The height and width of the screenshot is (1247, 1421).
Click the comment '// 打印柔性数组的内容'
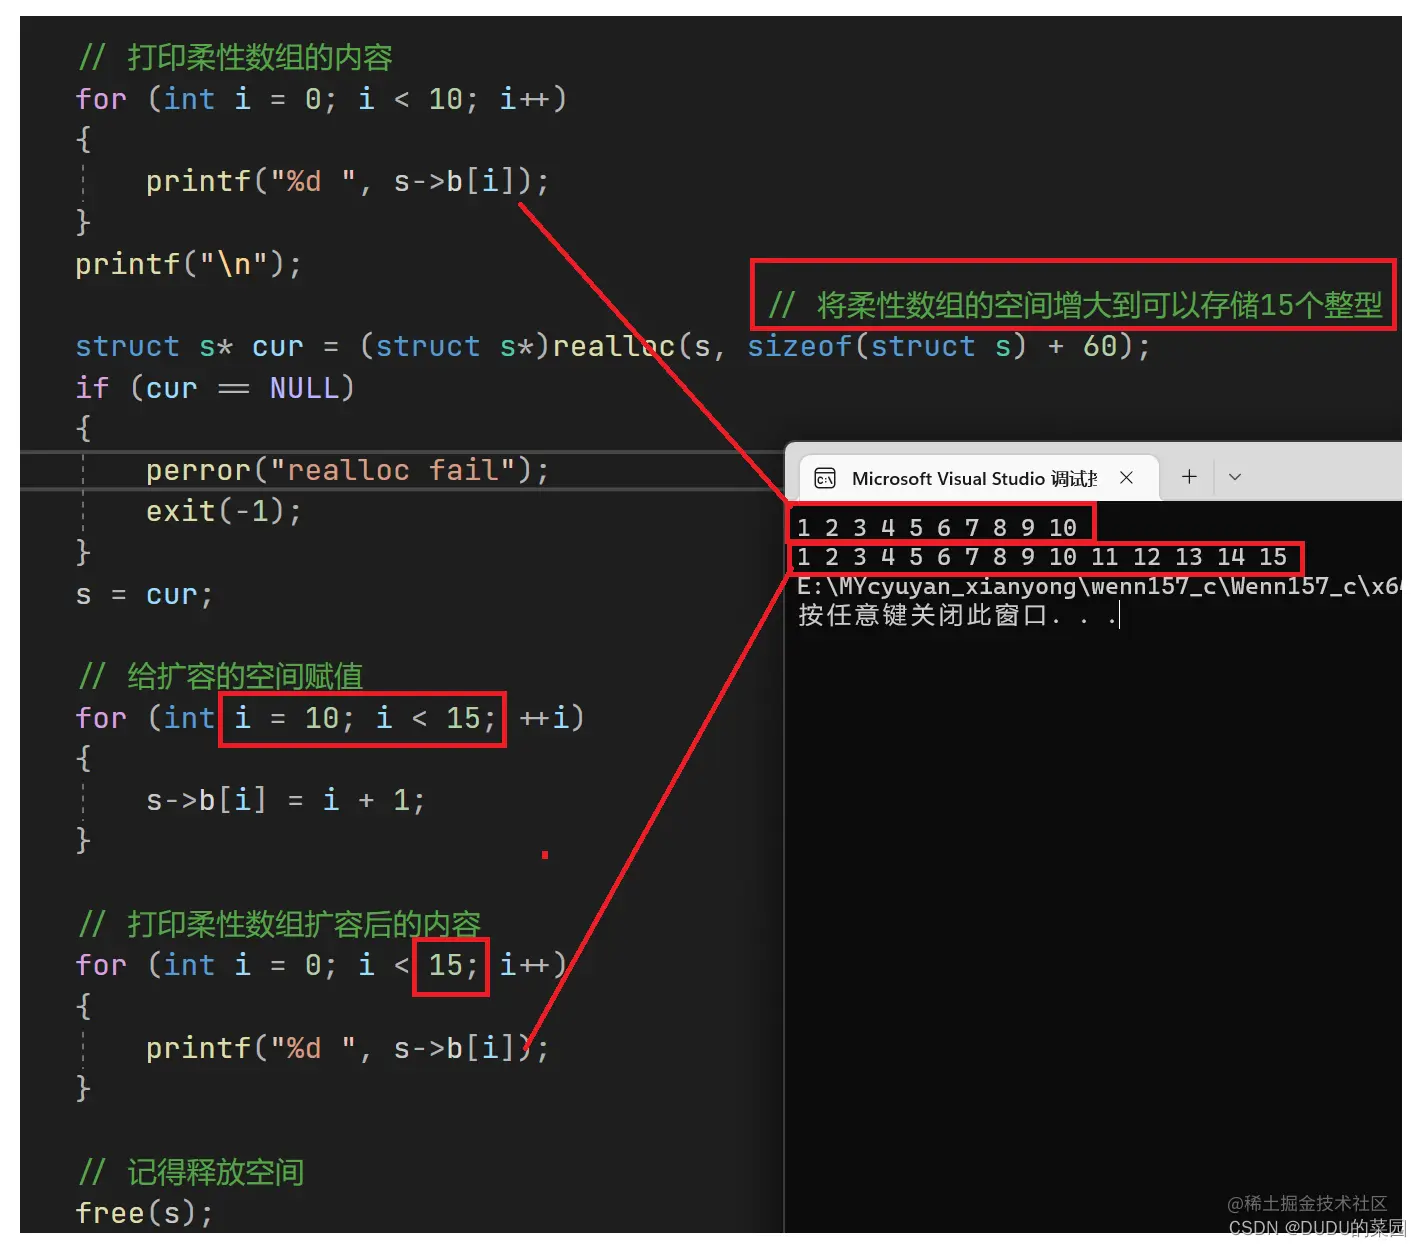236,58
